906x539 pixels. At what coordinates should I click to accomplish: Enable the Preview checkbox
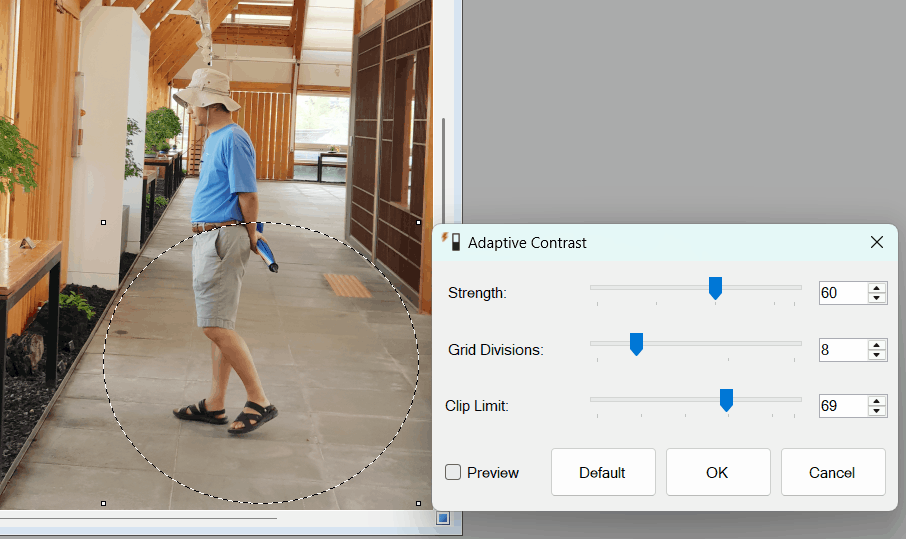(x=453, y=473)
